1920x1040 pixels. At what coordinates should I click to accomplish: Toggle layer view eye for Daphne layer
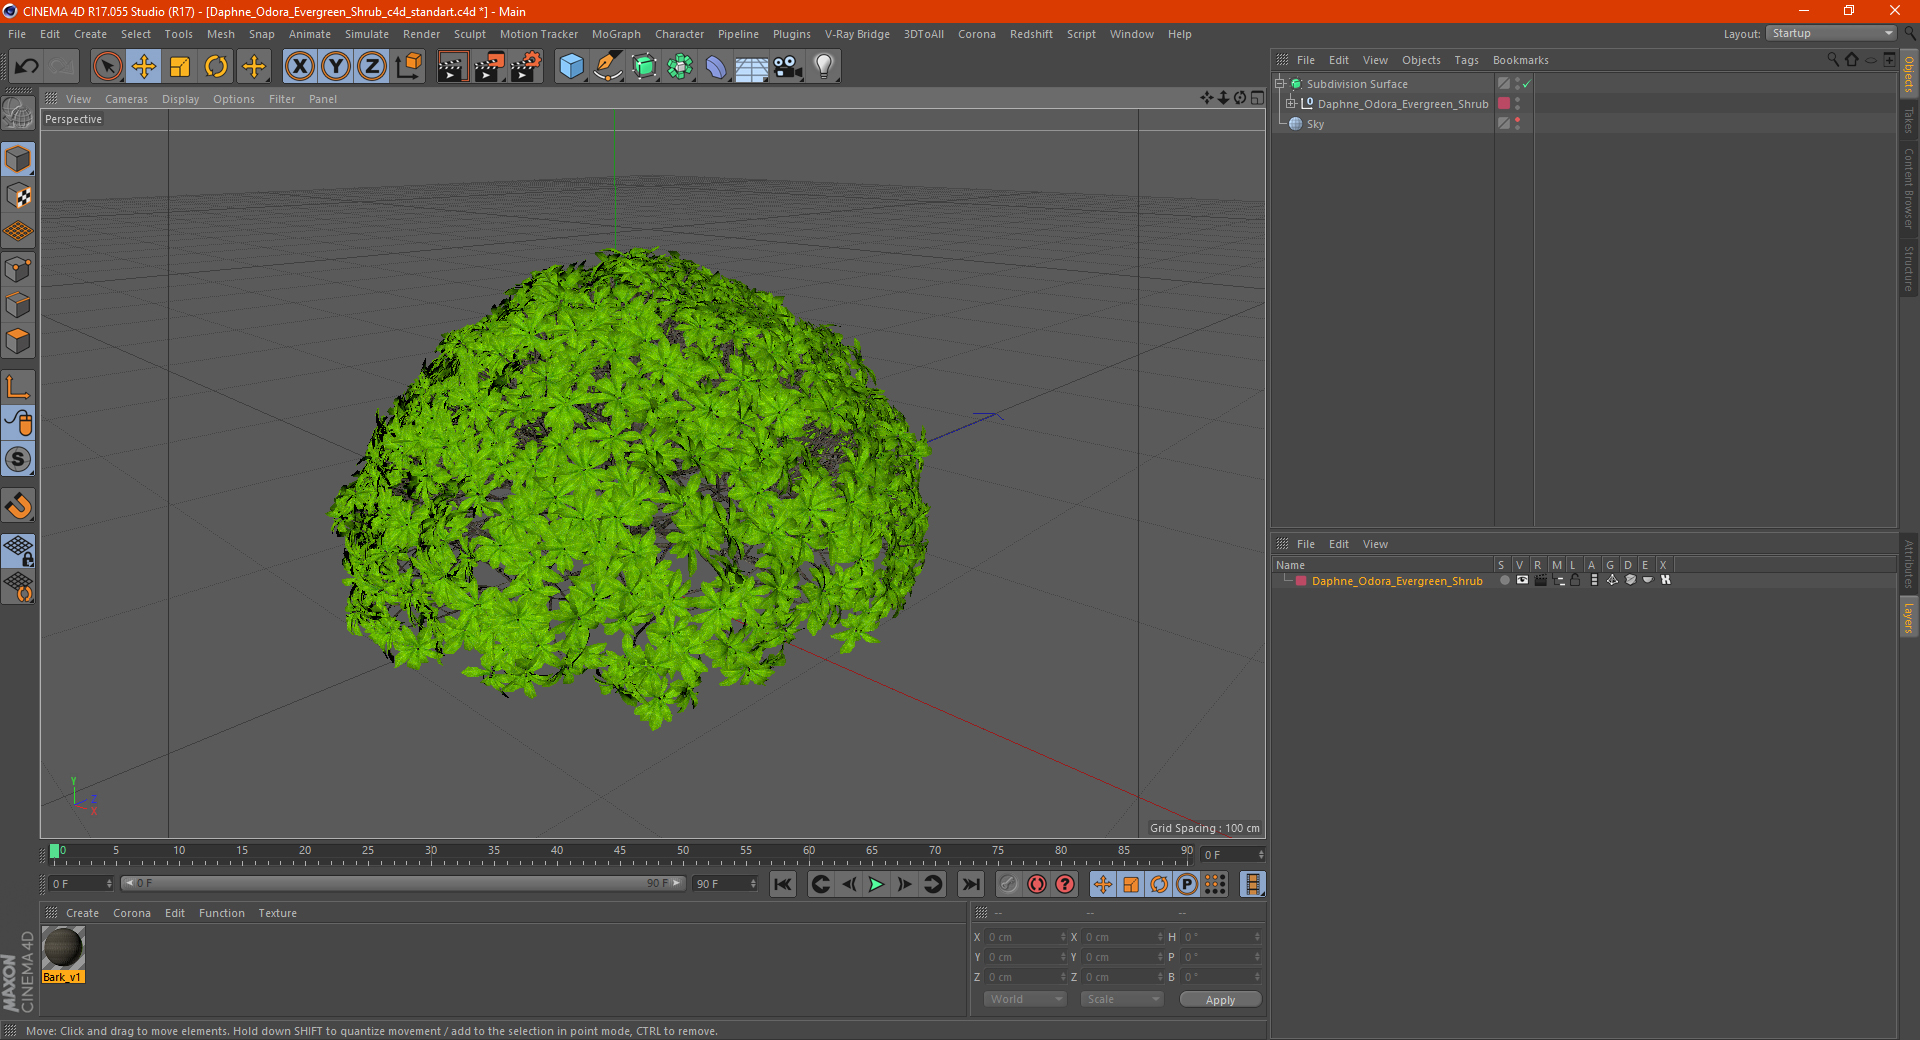(1522, 580)
